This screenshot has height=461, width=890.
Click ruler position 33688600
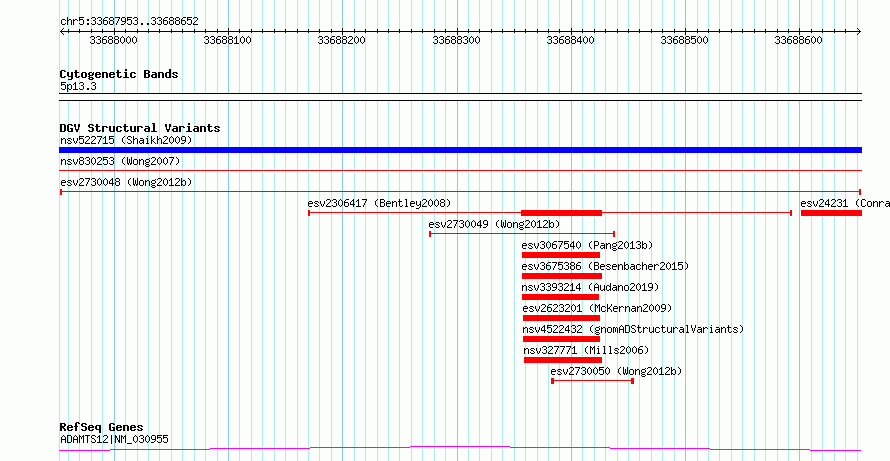point(799,40)
